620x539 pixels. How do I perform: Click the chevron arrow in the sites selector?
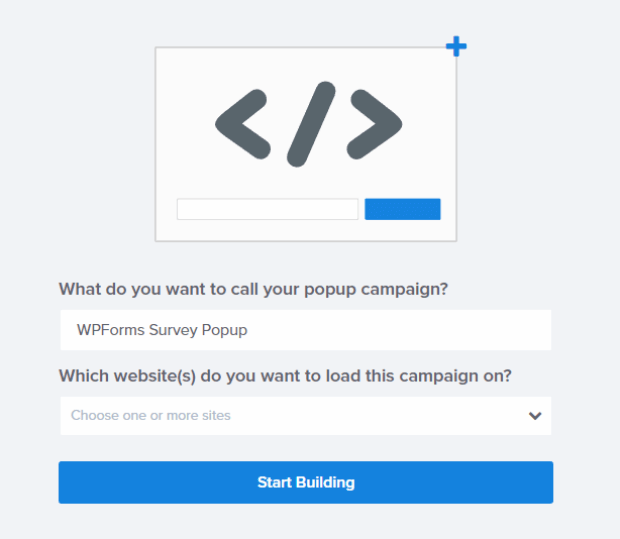(535, 416)
